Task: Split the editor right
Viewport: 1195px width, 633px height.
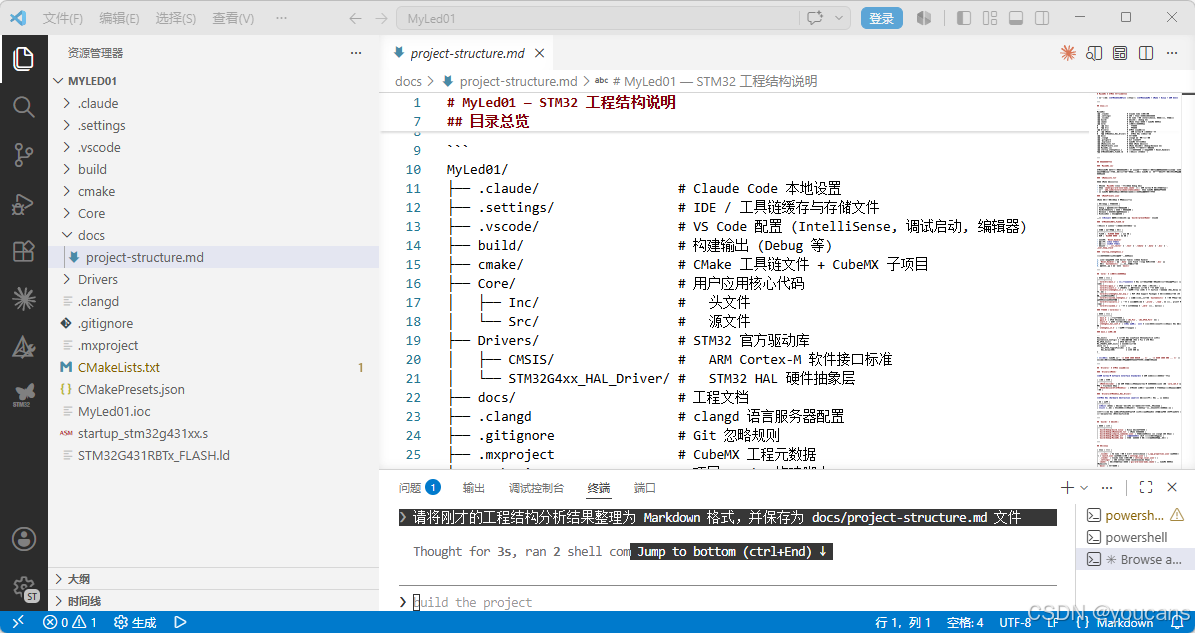Action: [x=1145, y=53]
